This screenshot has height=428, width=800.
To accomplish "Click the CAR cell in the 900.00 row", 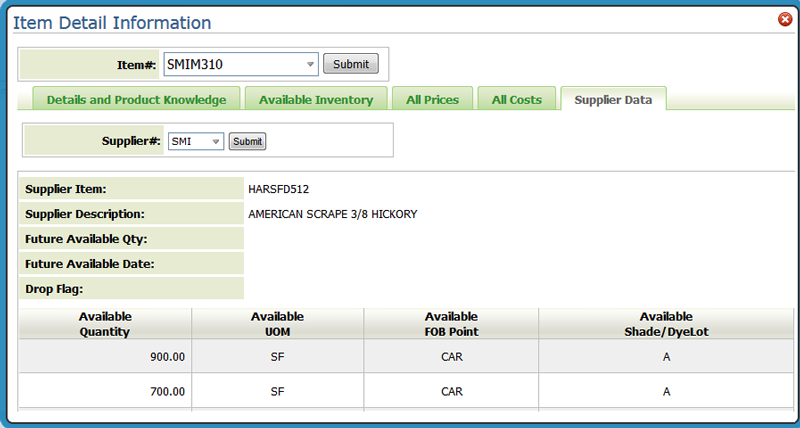I will coord(451,356).
